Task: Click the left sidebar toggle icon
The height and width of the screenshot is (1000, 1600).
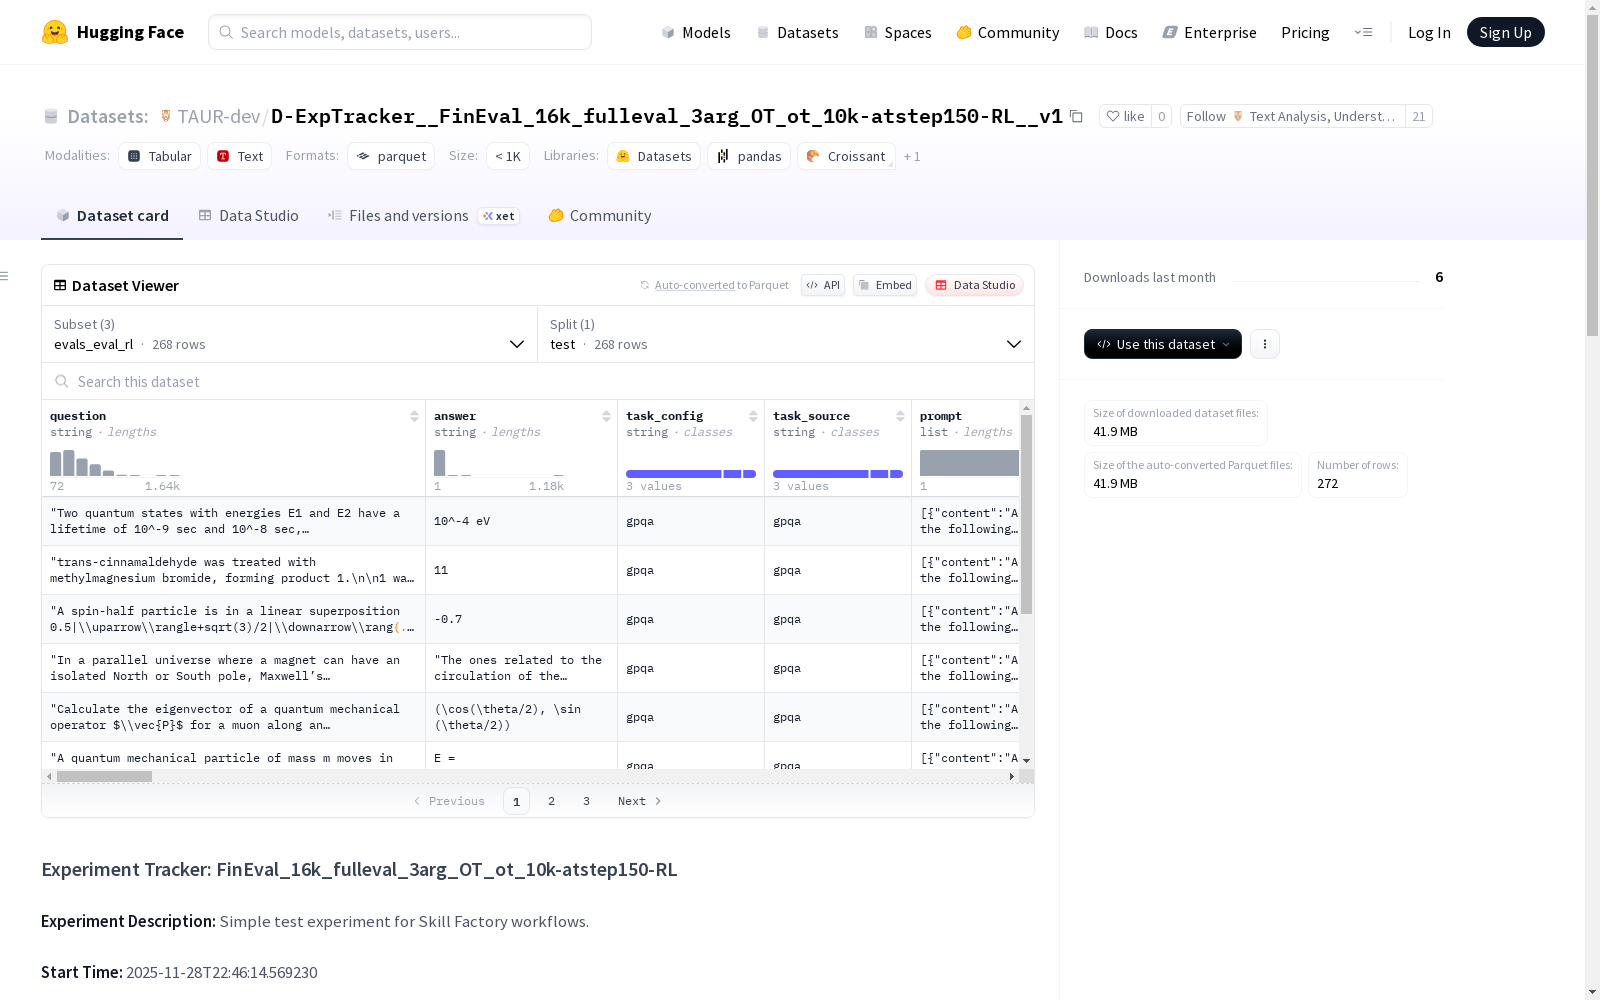Action: tap(5, 276)
